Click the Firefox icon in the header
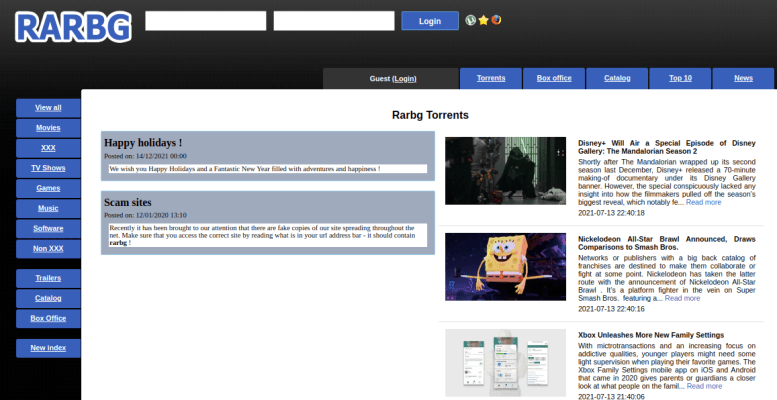777x400 pixels. click(x=496, y=20)
